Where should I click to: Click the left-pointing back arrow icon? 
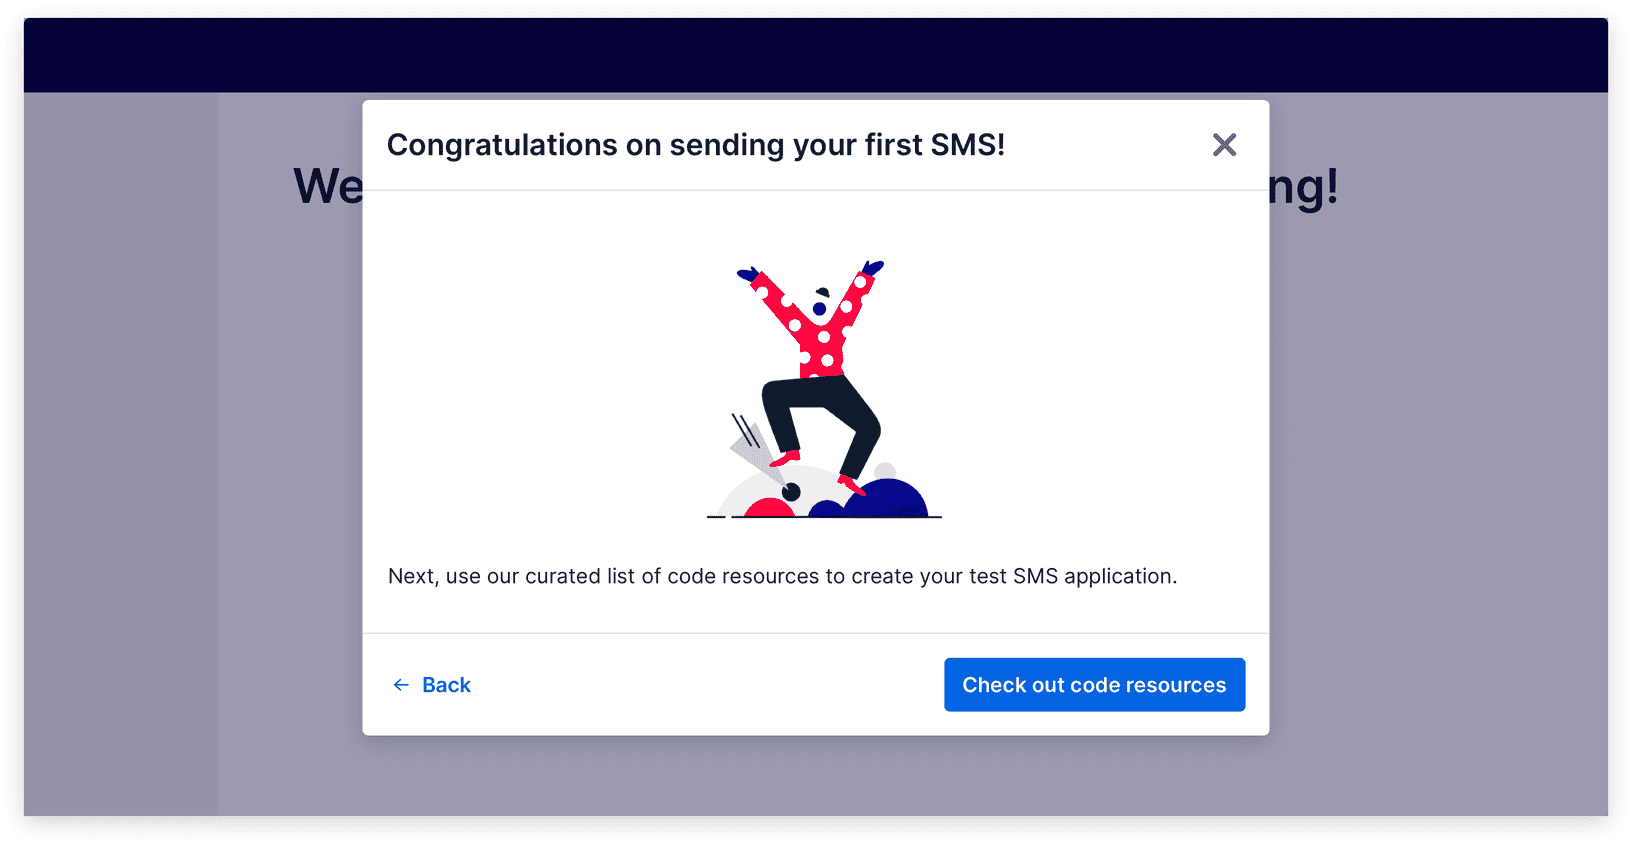tap(401, 684)
